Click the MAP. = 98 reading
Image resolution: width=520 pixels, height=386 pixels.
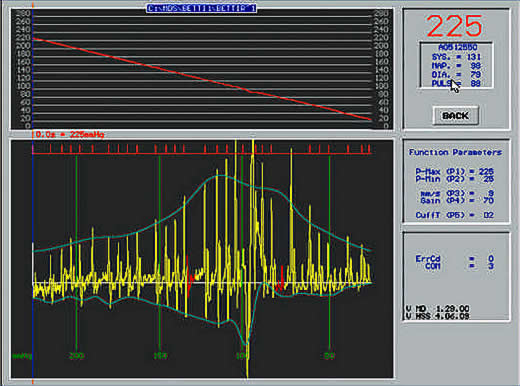pos(456,66)
